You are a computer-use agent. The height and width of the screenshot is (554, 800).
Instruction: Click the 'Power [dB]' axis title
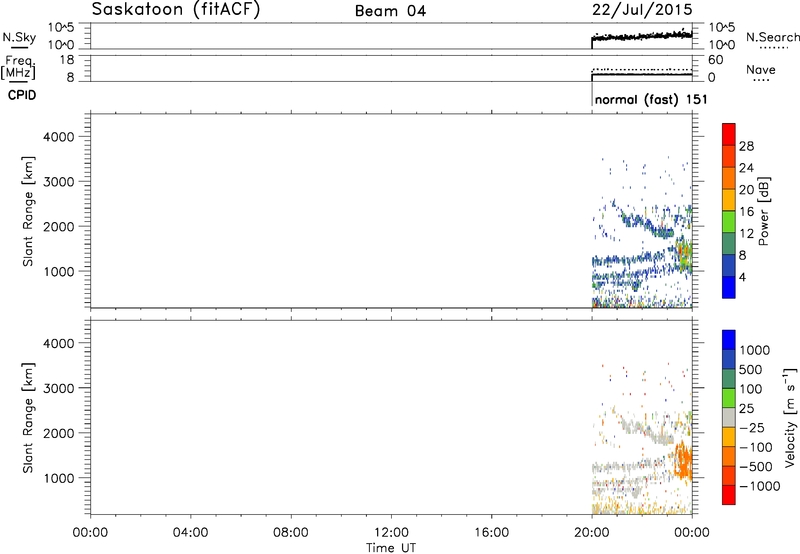pos(763,211)
